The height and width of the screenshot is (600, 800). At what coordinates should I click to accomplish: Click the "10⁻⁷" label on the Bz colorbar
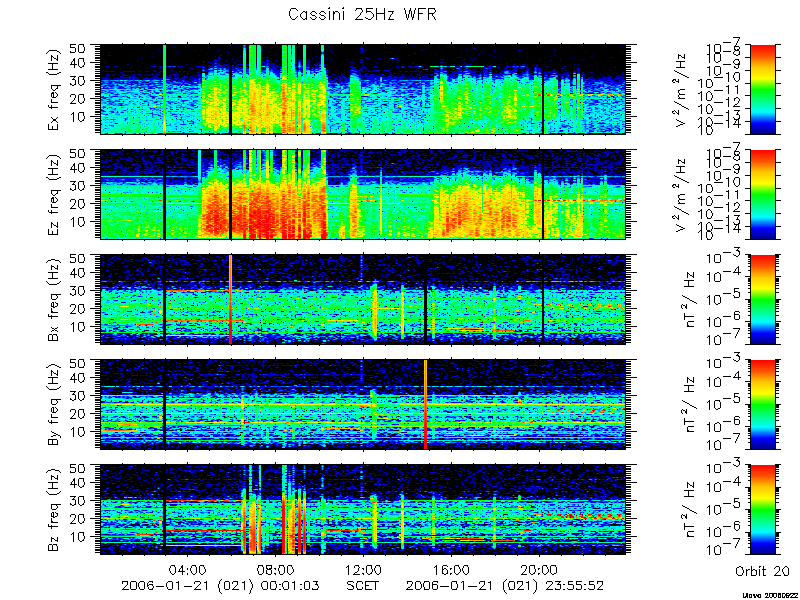724,550
